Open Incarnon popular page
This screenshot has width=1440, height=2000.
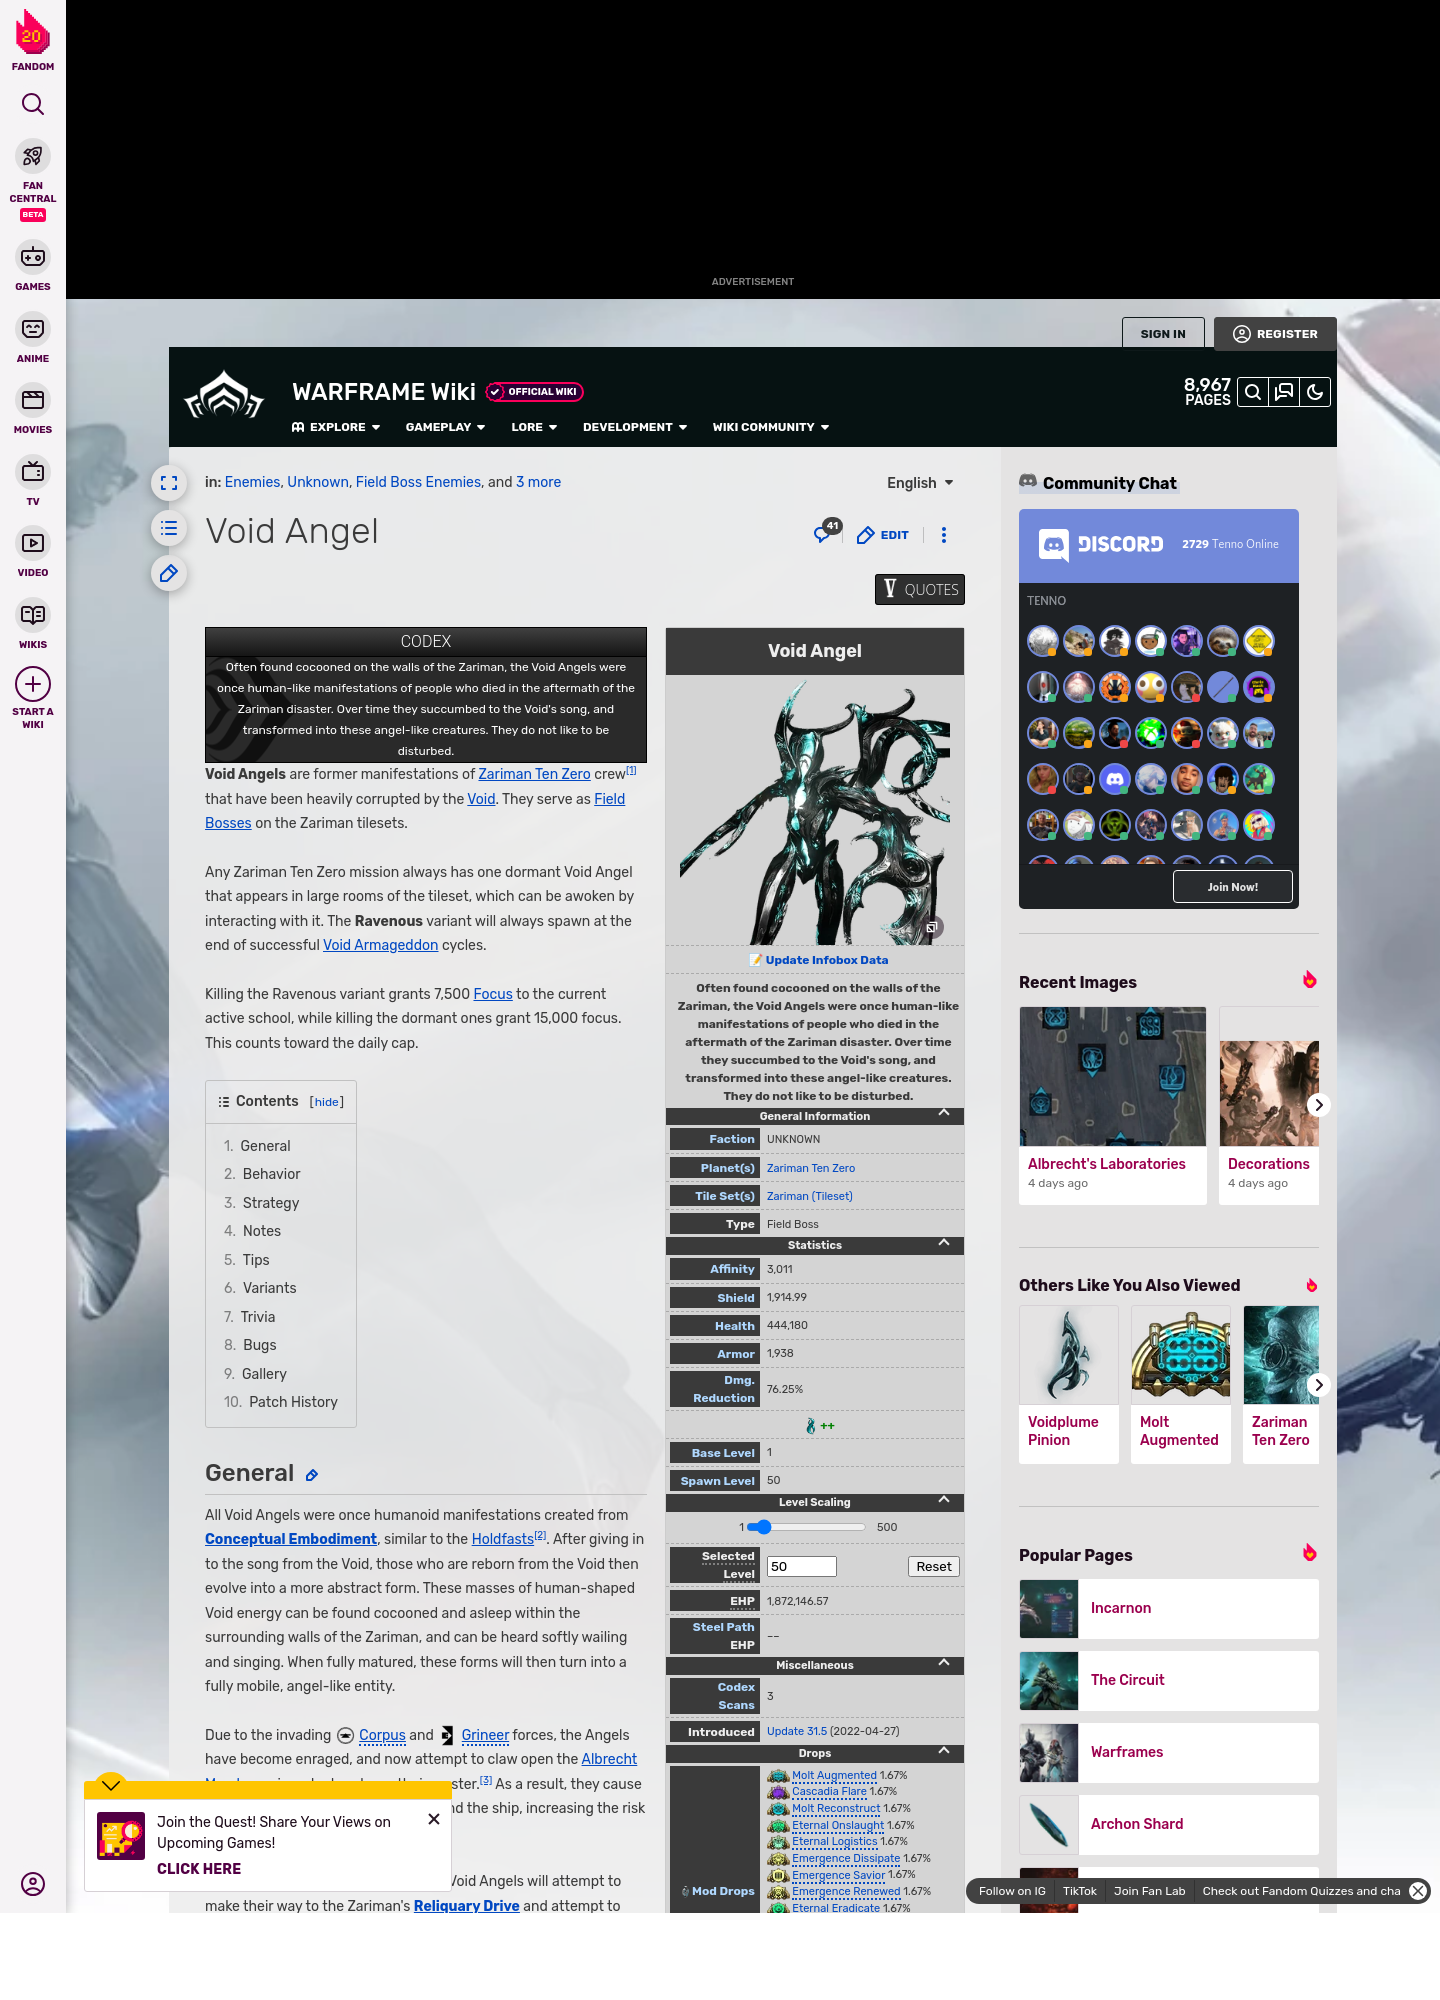click(1169, 1609)
